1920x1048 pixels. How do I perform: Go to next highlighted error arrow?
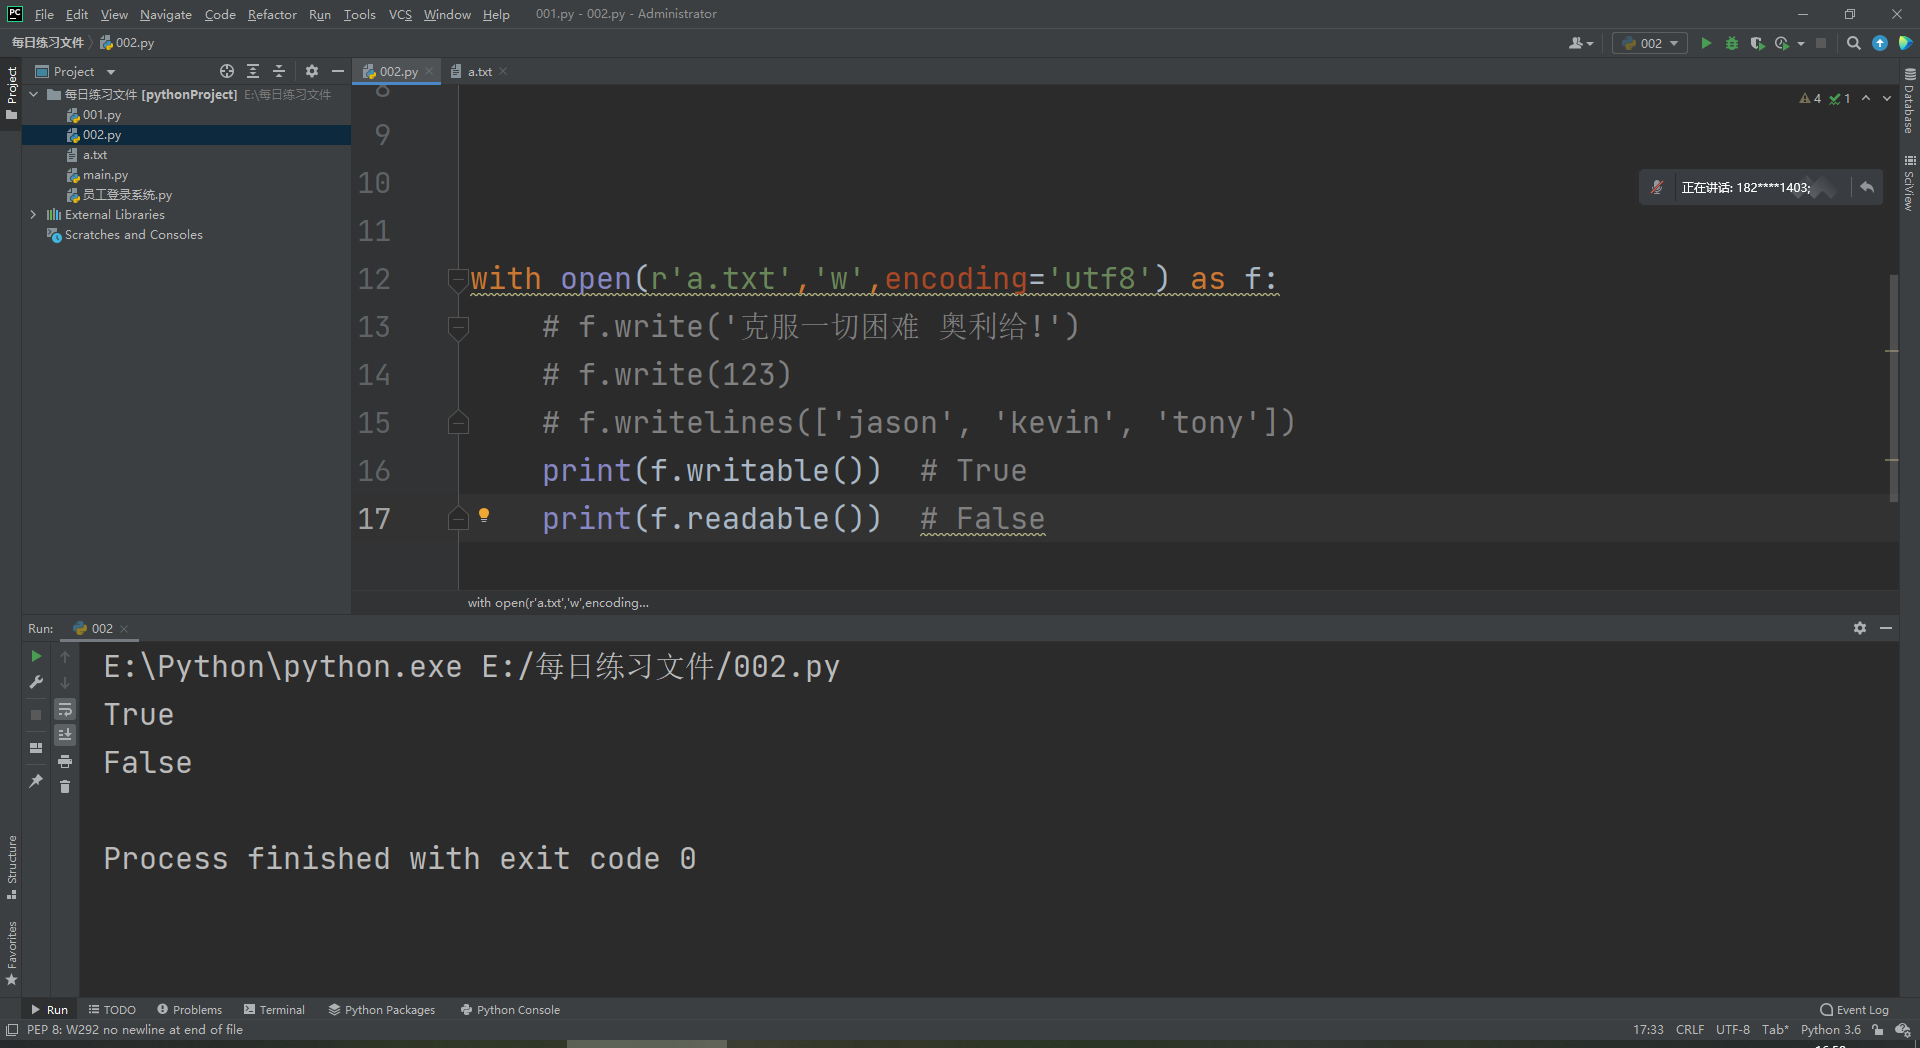(1887, 98)
